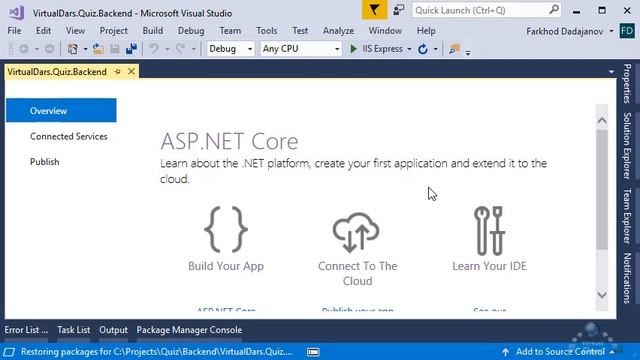Select the VirtualDars.Quiz.Backend document tab
Screen dimensions: 640x360
point(57,72)
